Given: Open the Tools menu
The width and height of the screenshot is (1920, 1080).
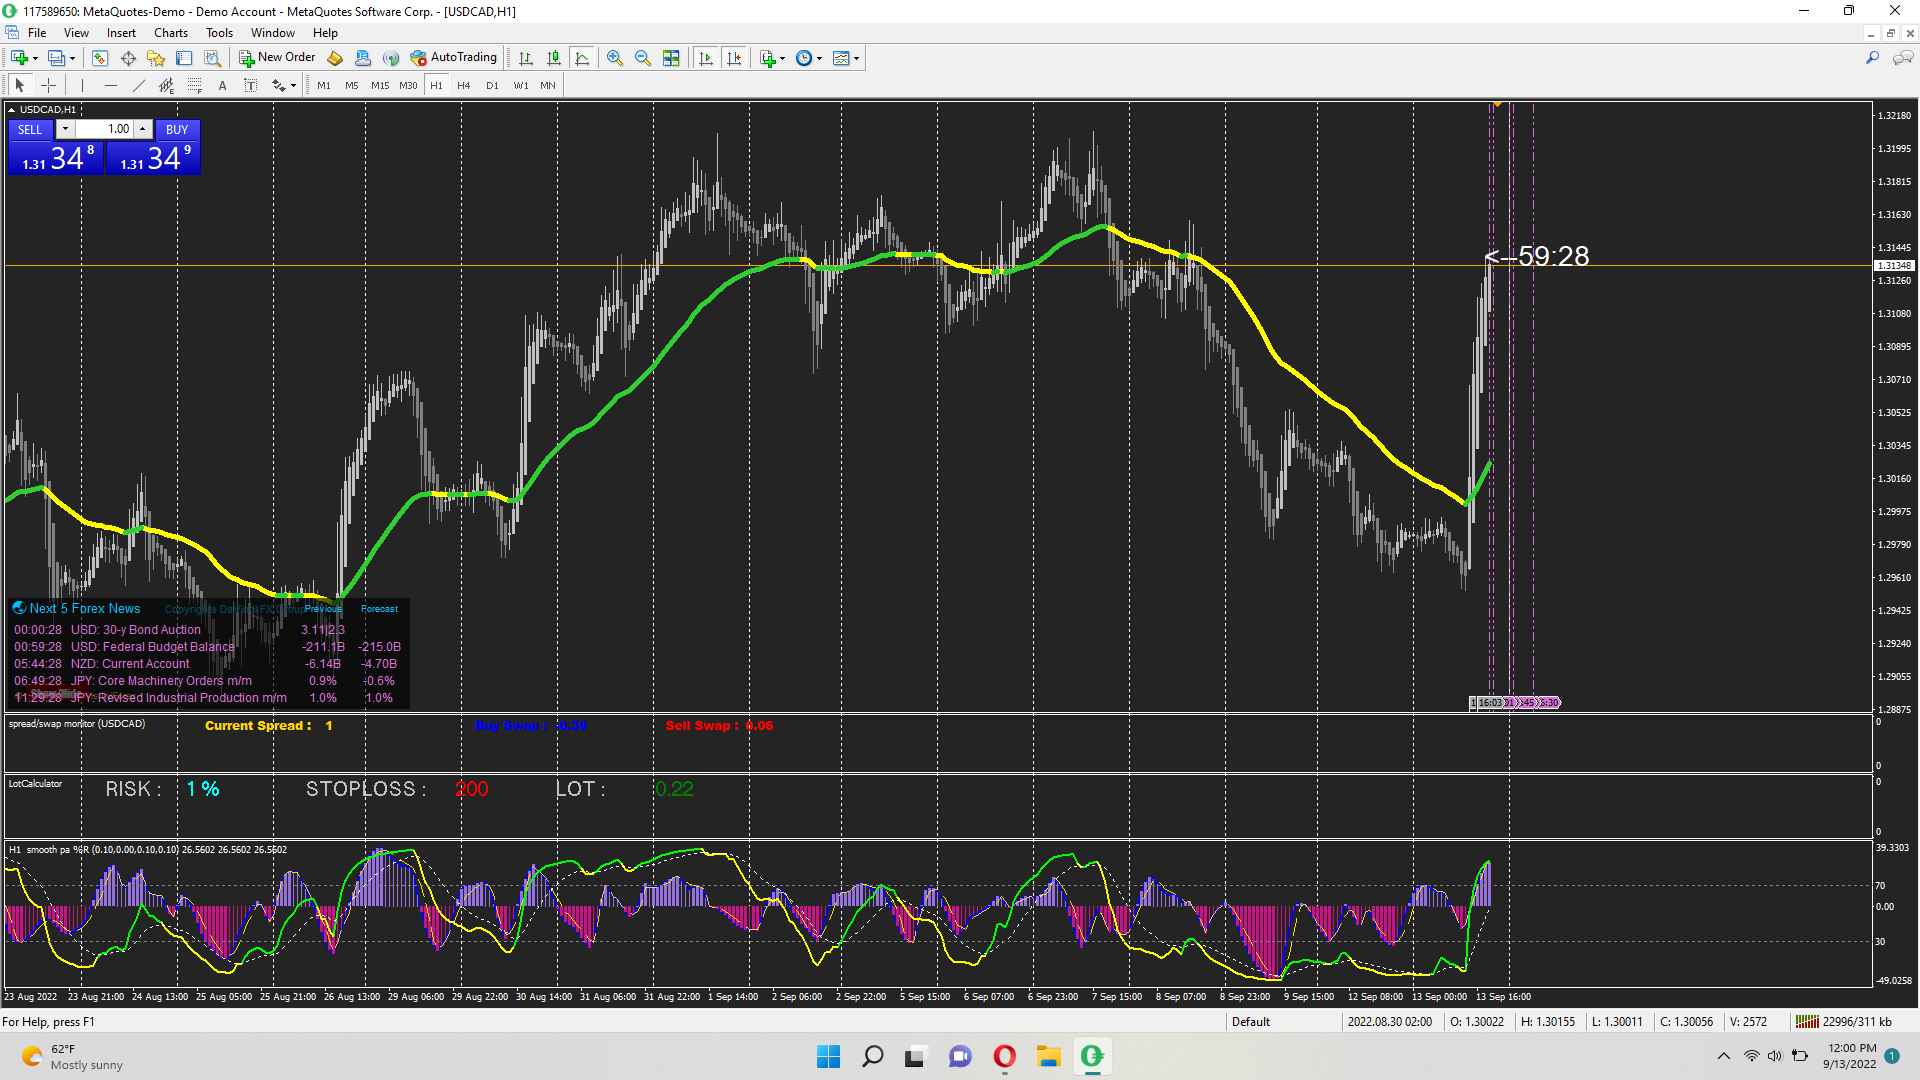Looking at the screenshot, I should coord(219,33).
